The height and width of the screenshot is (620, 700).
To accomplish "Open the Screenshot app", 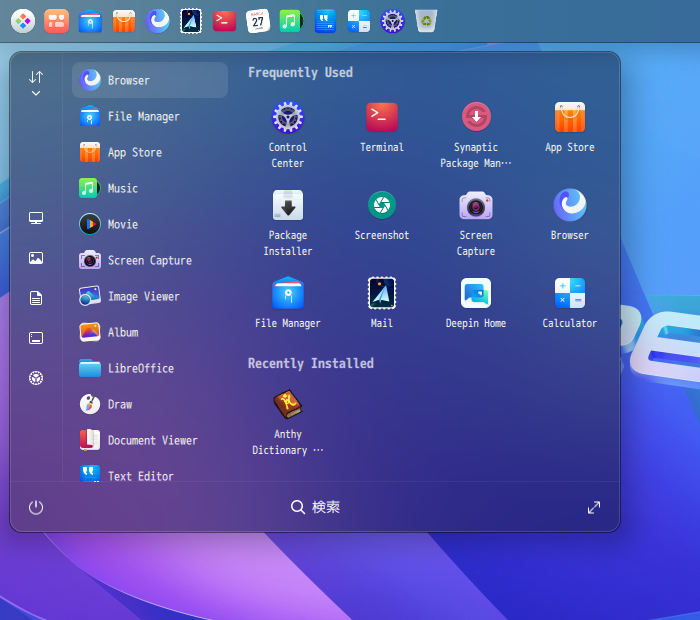I will (x=381, y=206).
